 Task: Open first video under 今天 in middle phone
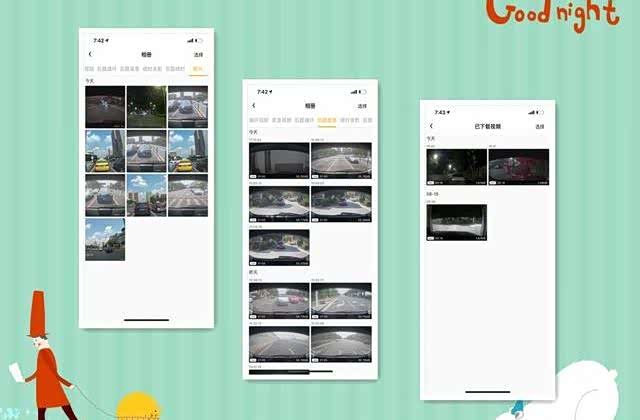pos(279,159)
